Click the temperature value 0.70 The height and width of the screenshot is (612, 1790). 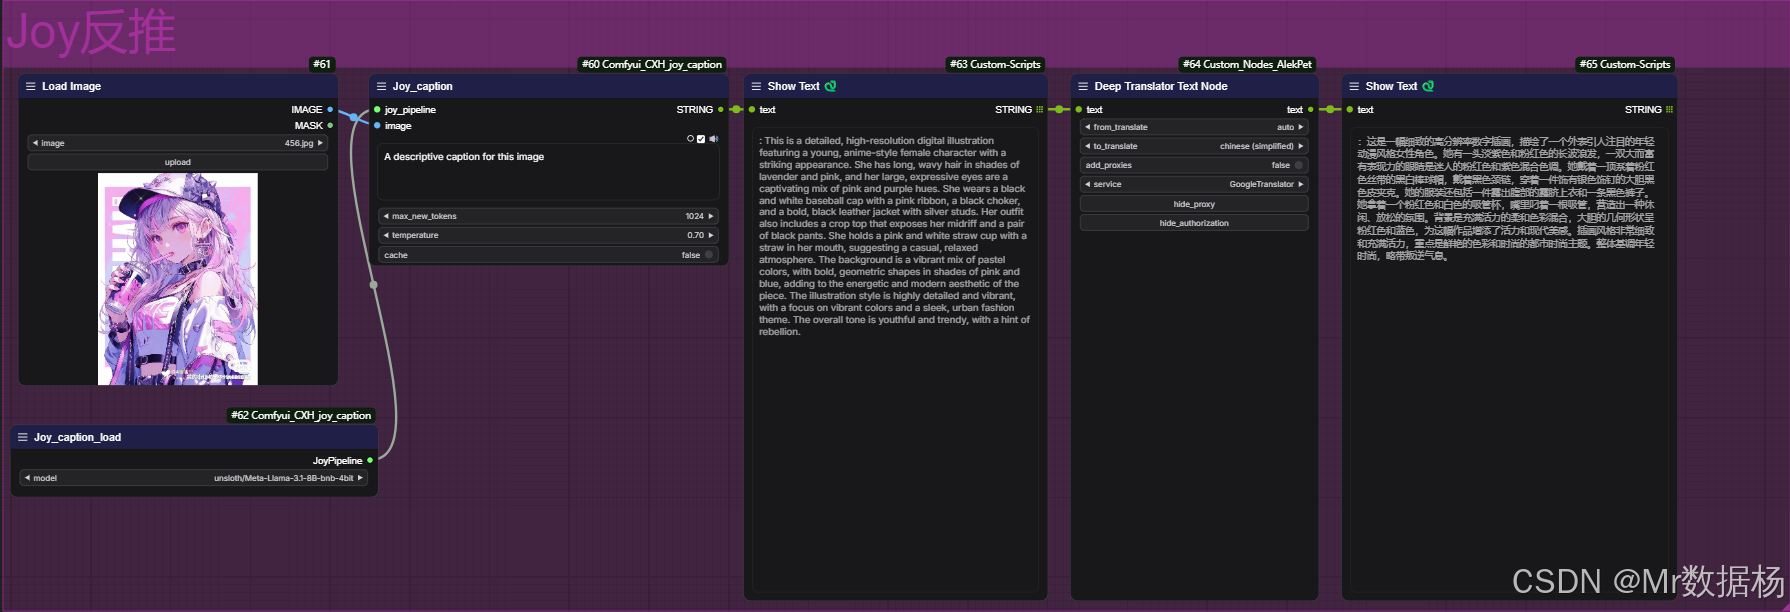tap(695, 235)
